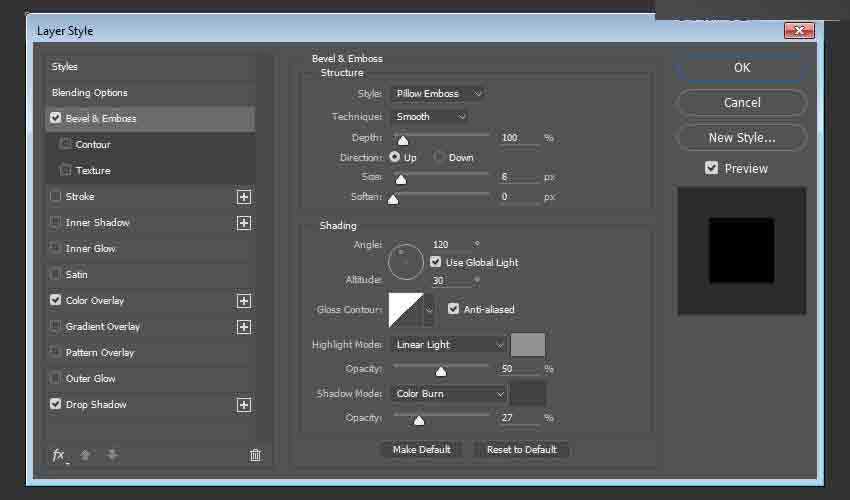Viewport: 850px width, 500px height.
Task: Toggle the Anti-aliased checkbox
Action: click(454, 309)
